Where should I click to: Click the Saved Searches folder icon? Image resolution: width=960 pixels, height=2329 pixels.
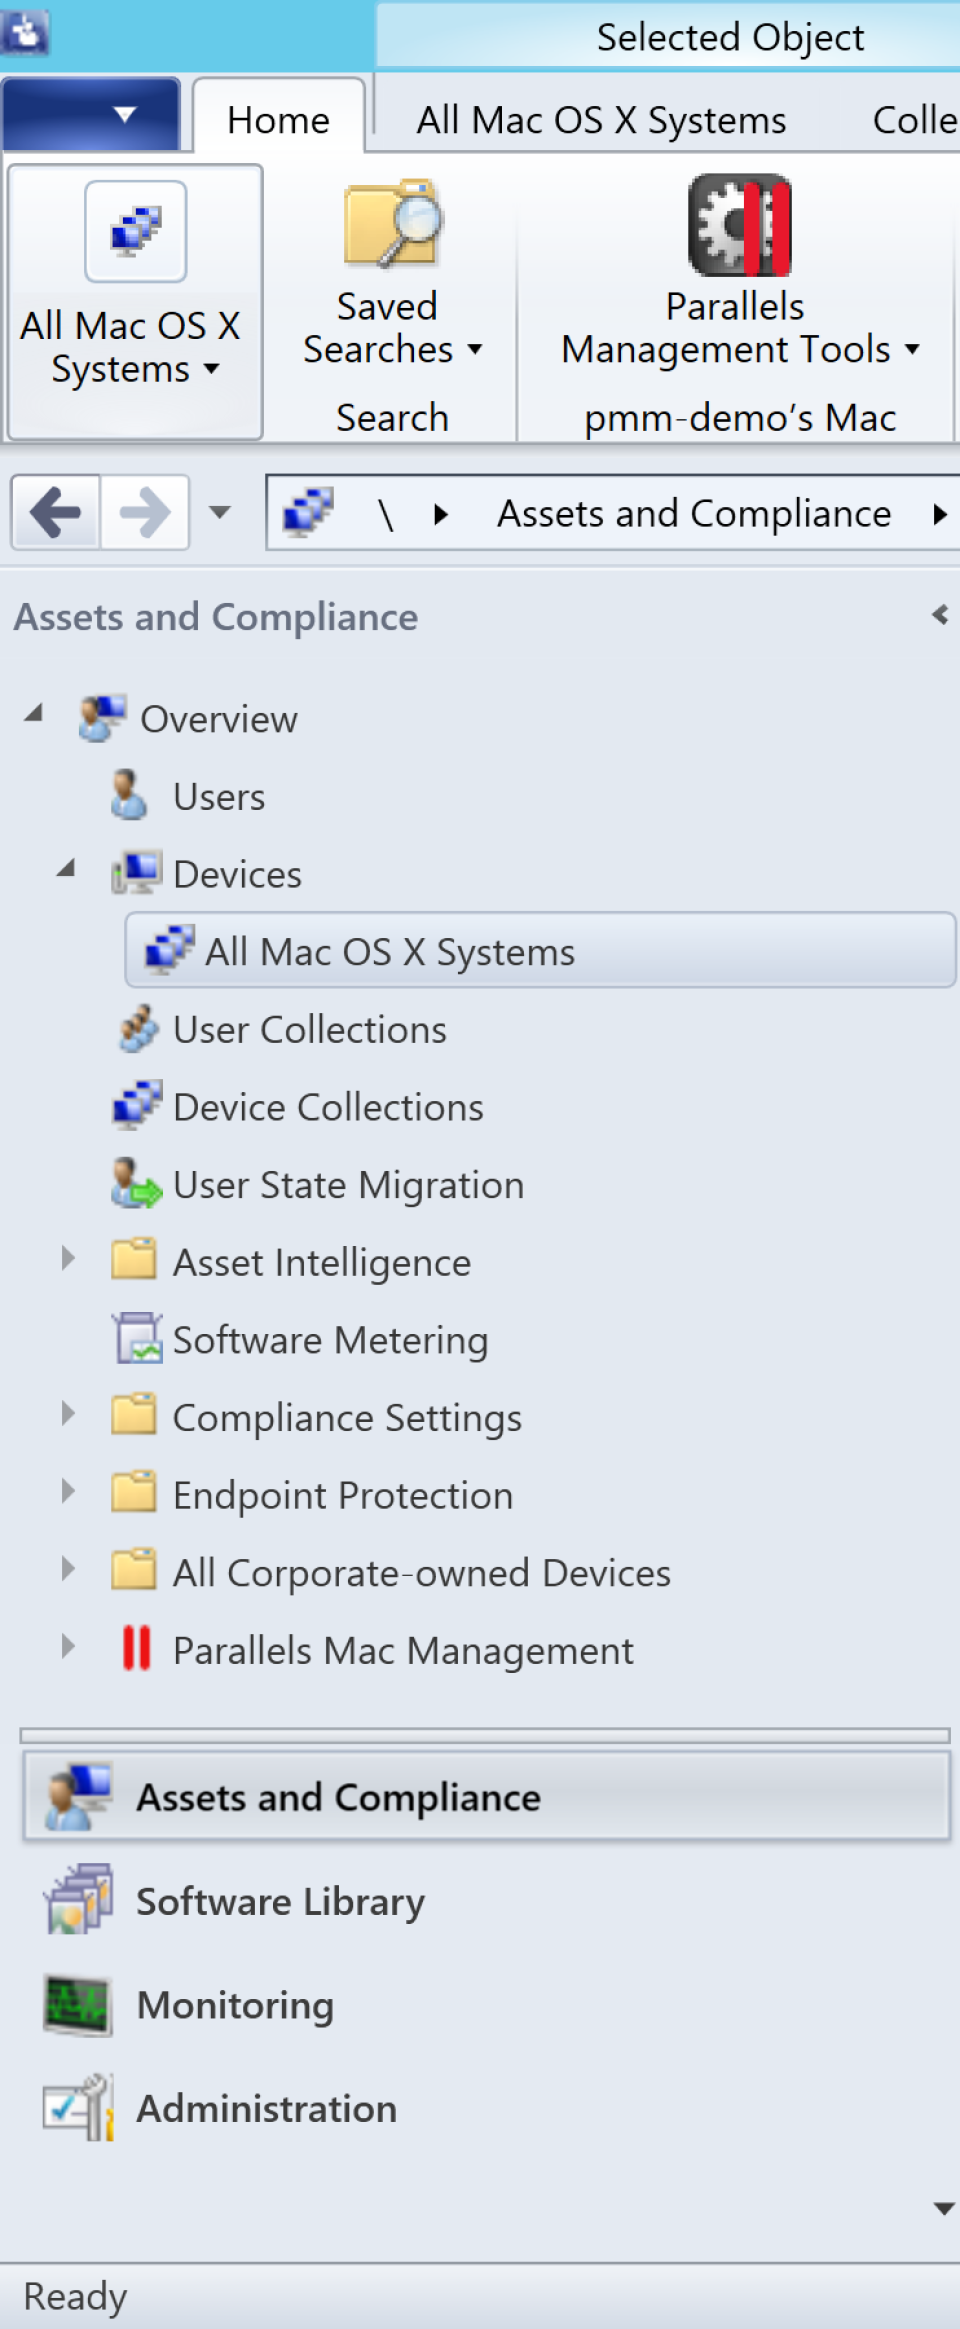393,223
